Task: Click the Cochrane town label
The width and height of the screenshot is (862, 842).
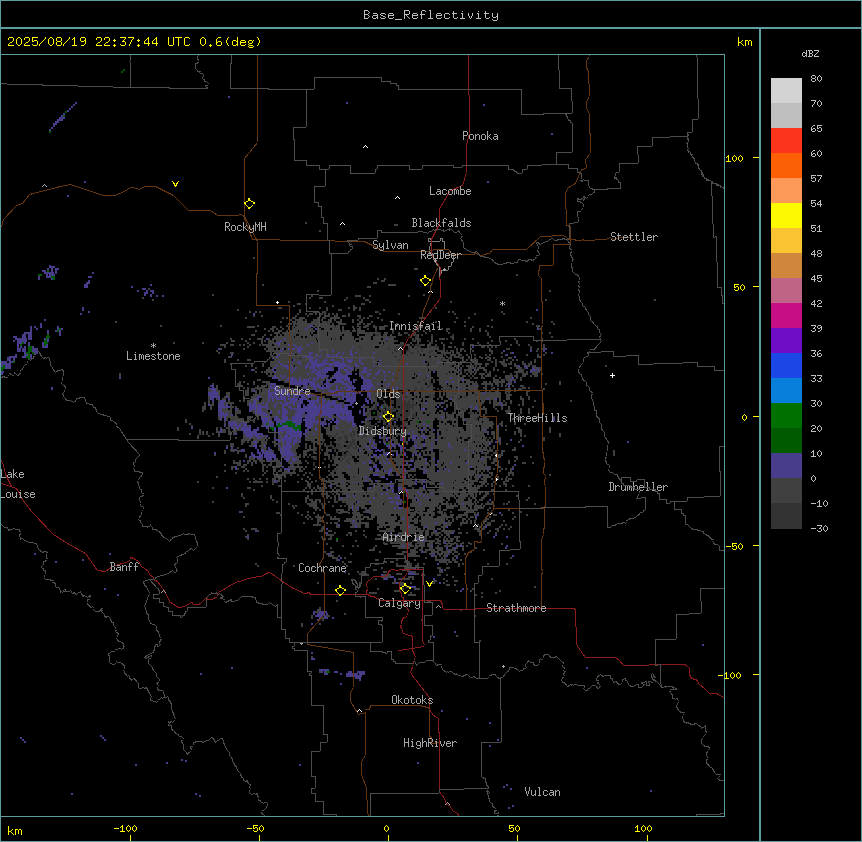Action: tap(322, 568)
